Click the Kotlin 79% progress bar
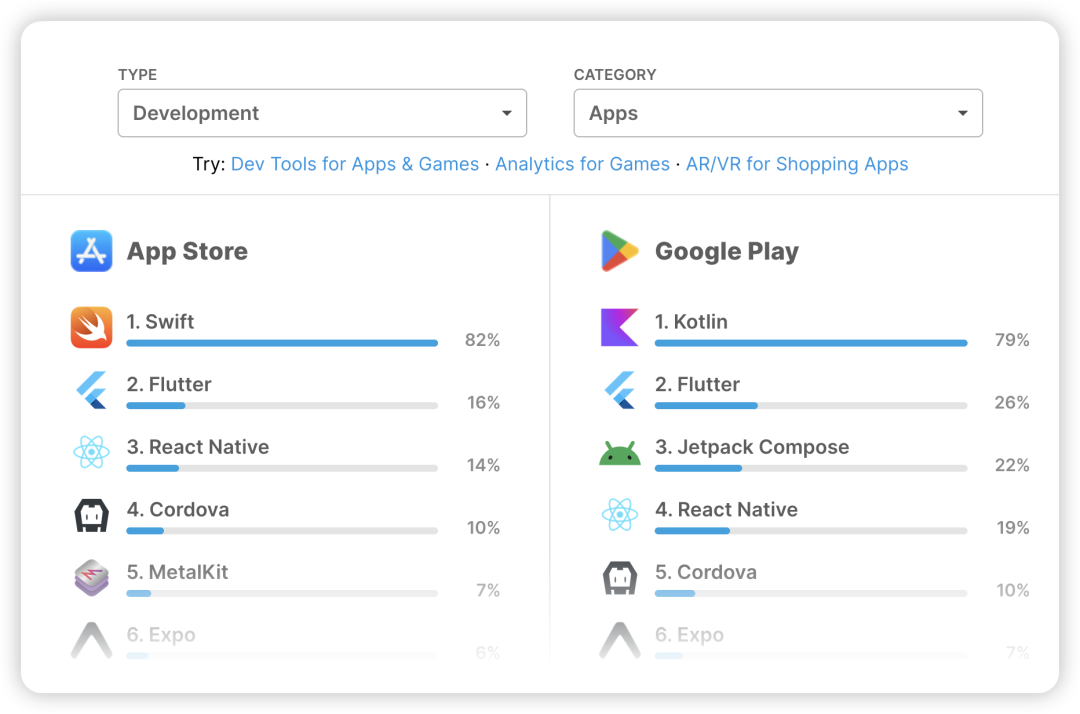Screen dimensions: 1080x714 tap(810, 343)
